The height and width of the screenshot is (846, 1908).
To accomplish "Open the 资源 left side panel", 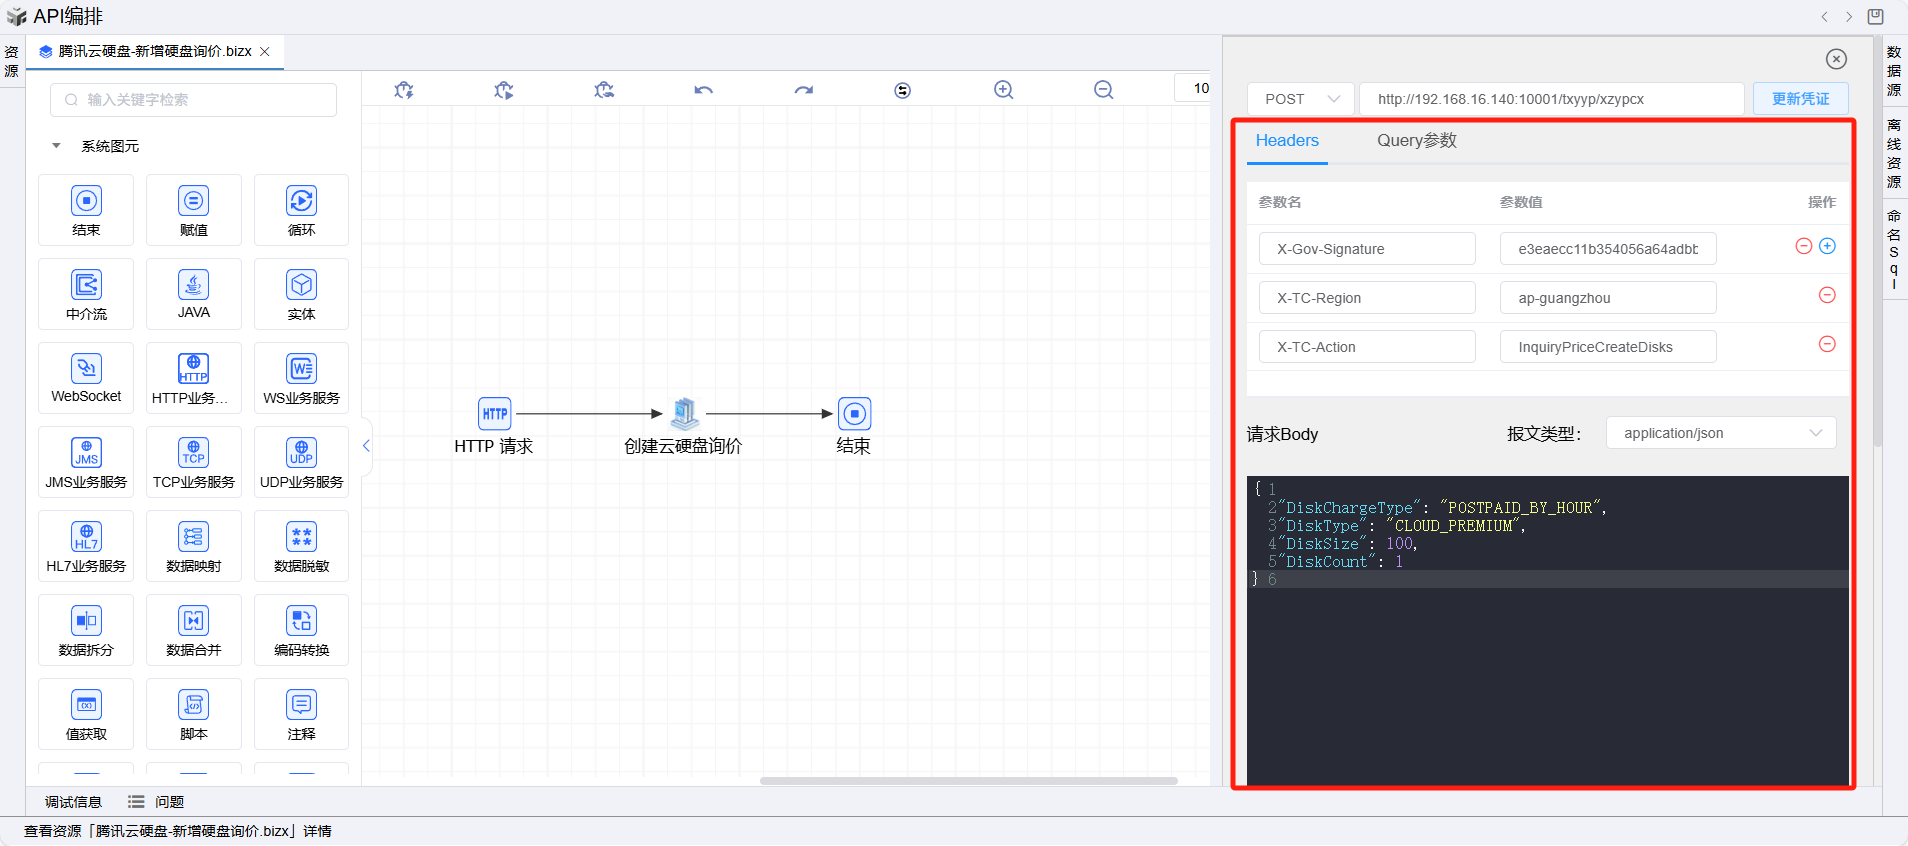I will click(11, 61).
